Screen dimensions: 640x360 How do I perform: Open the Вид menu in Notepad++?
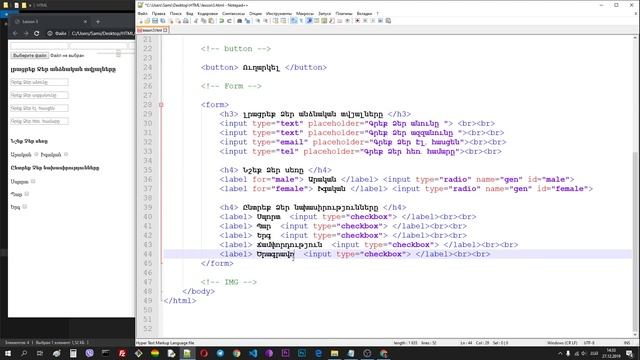pos(190,13)
